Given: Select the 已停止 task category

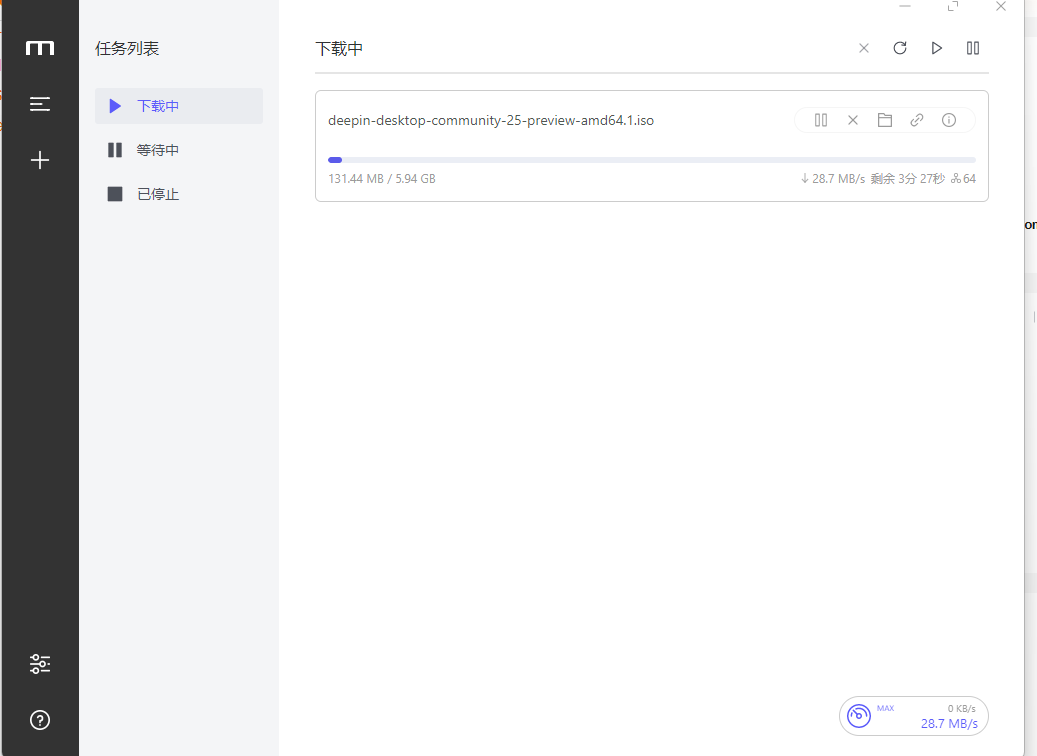Looking at the screenshot, I should tap(179, 194).
